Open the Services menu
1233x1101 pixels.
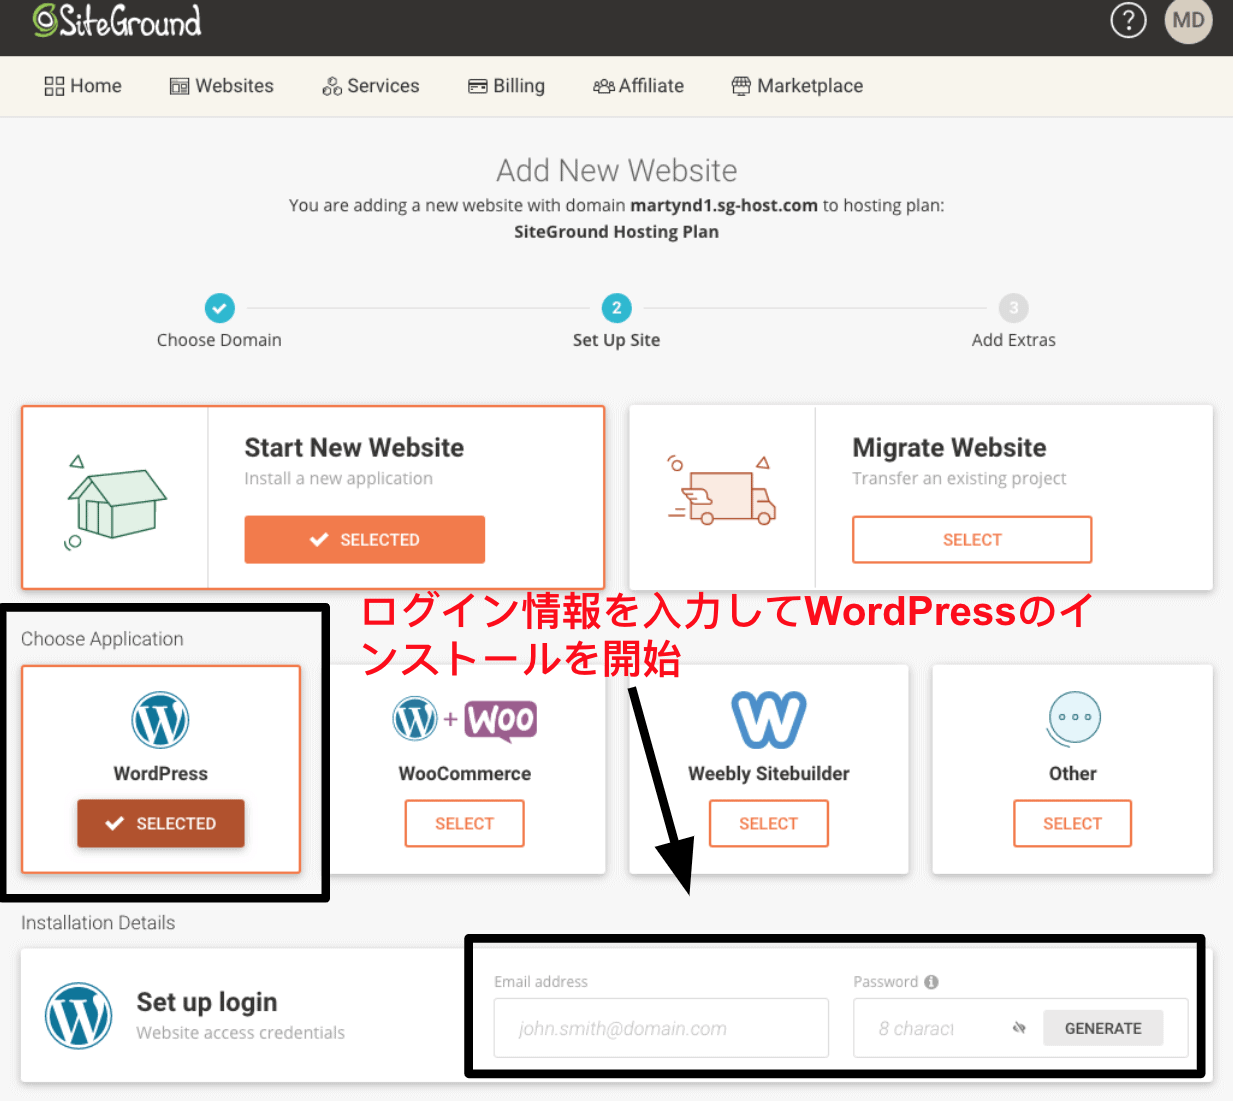[371, 86]
